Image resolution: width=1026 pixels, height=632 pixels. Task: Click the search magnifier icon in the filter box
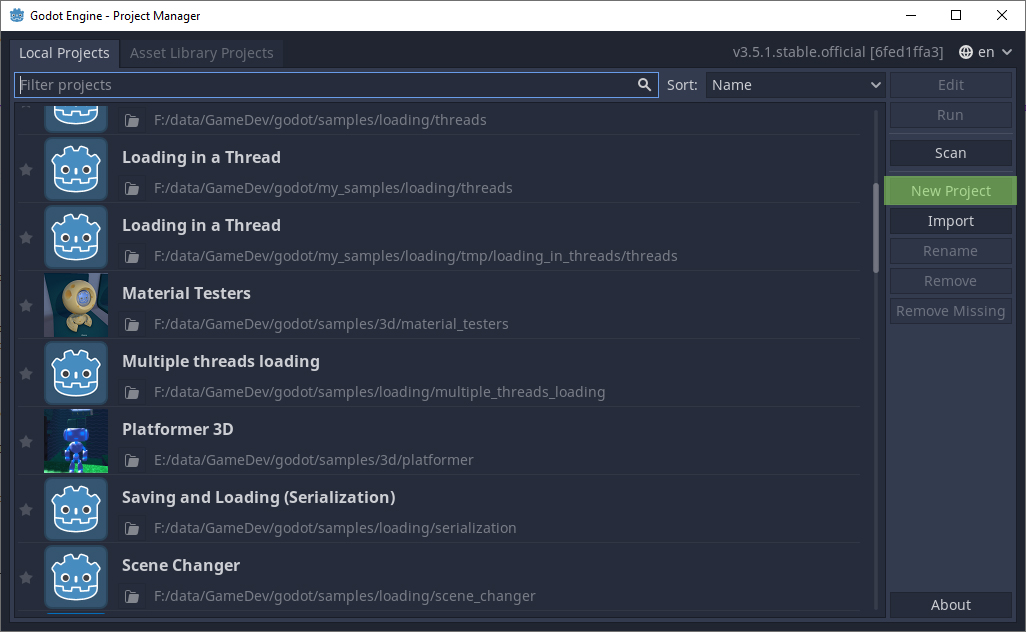644,84
